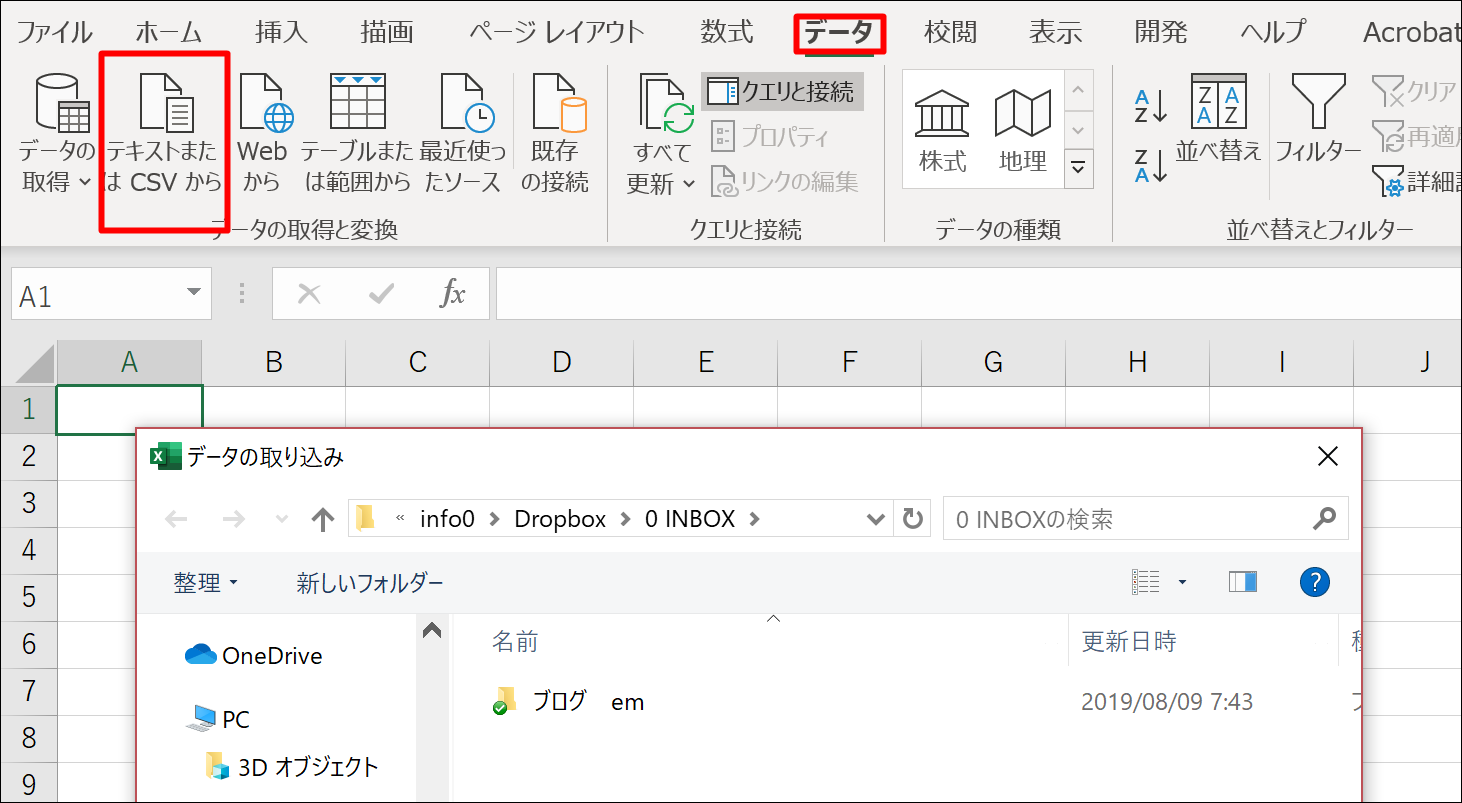Screen dimensions: 1462x803
Task: Select 3D オブジェクト in navigation pane
Action: pos(292,767)
